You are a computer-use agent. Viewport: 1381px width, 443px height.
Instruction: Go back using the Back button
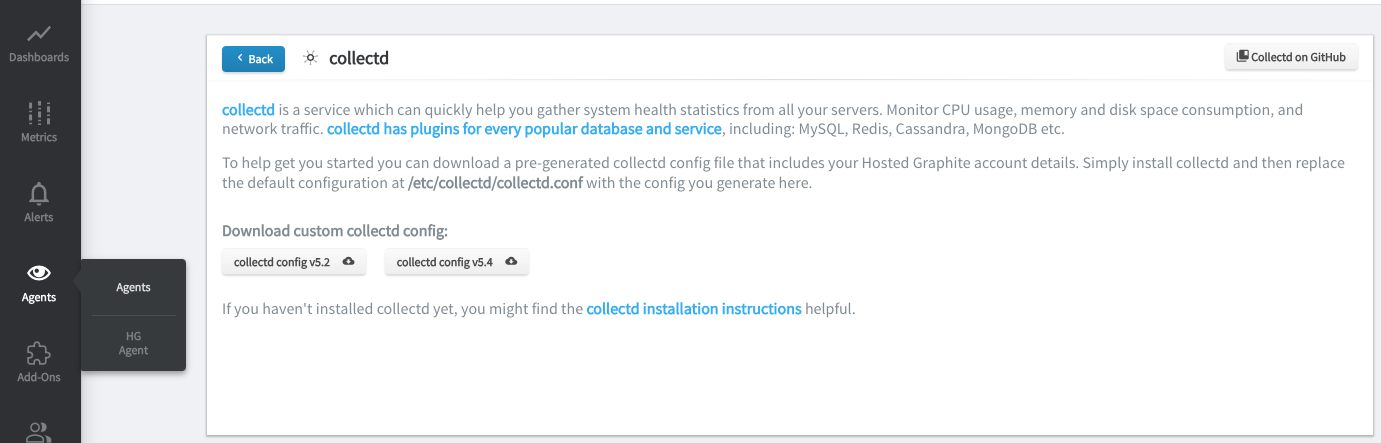253,59
